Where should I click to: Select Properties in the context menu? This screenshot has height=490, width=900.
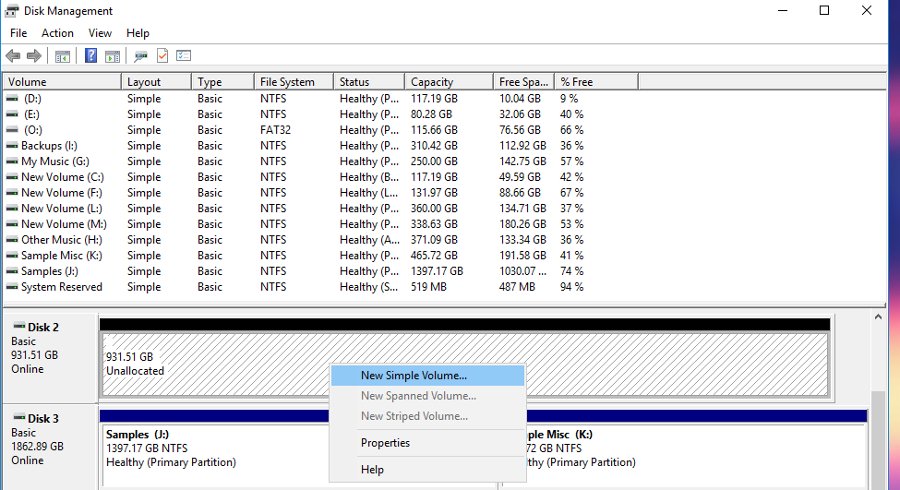pos(428,443)
